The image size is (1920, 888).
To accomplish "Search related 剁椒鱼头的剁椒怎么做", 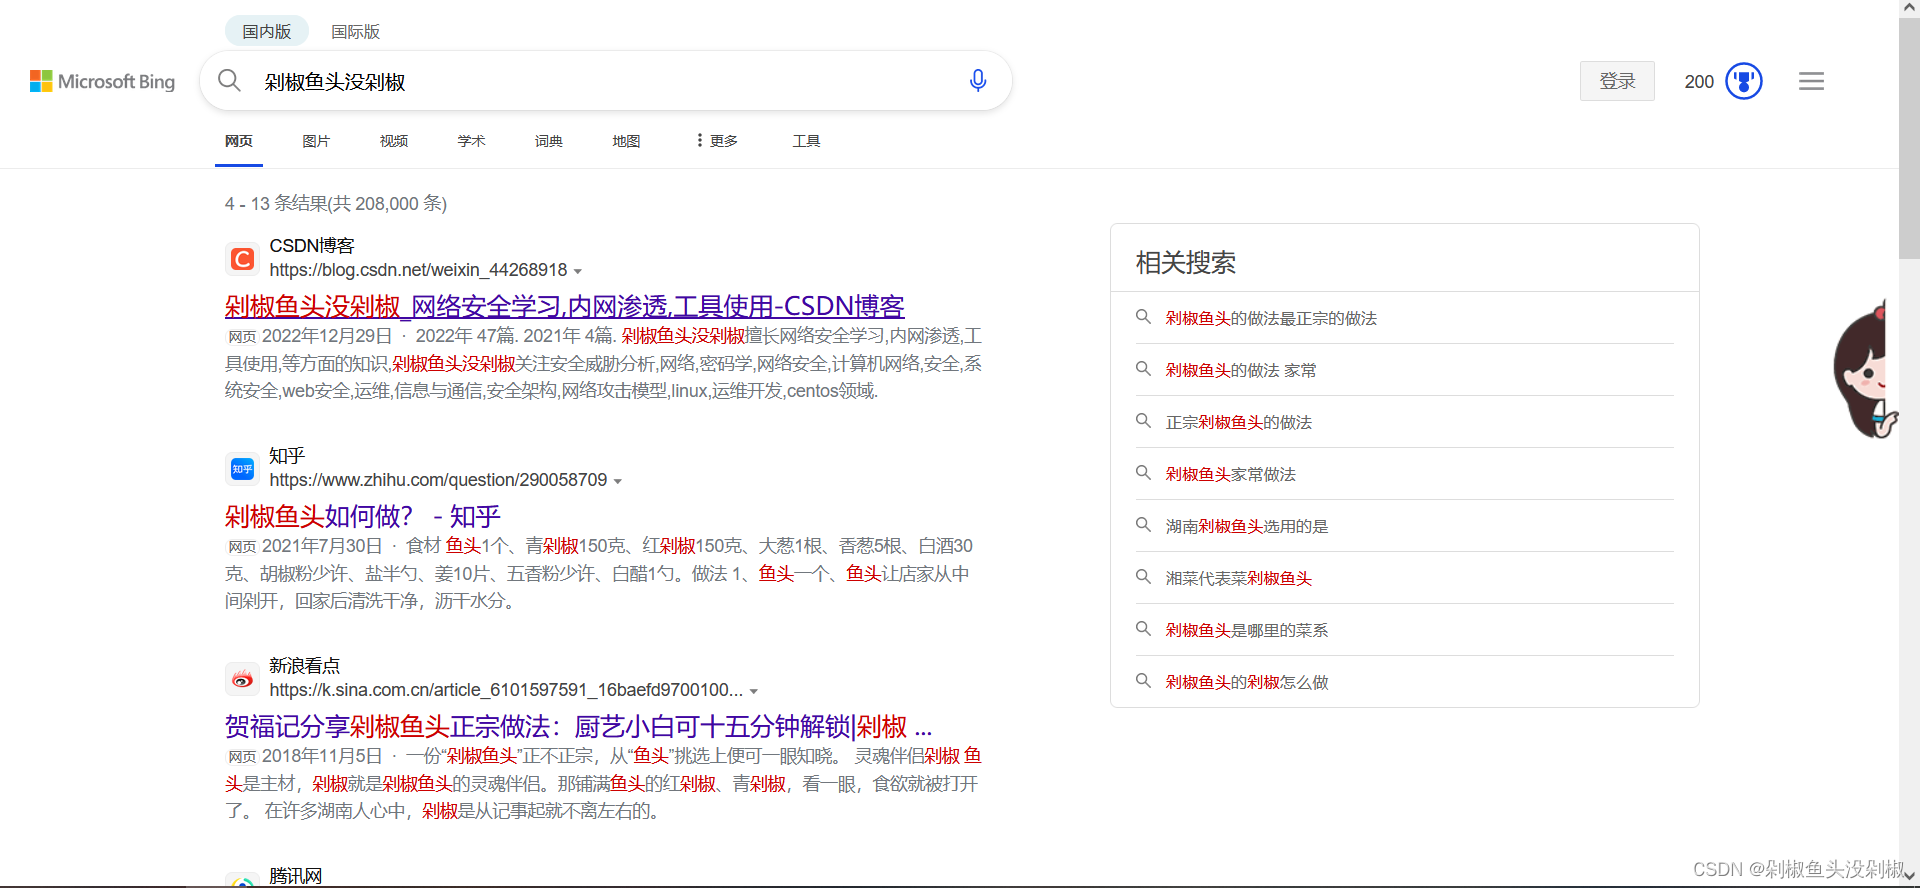I will point(1247,682).
